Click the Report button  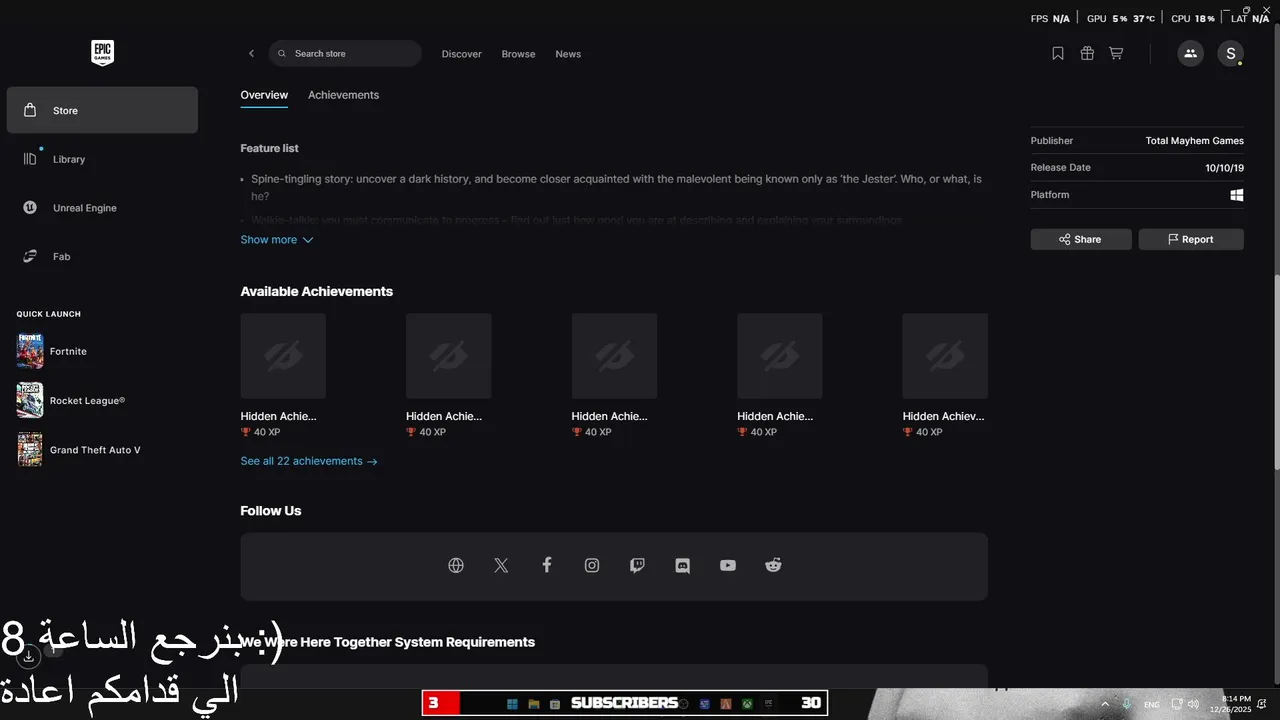pyautogui.click(x=1191, y=239)
